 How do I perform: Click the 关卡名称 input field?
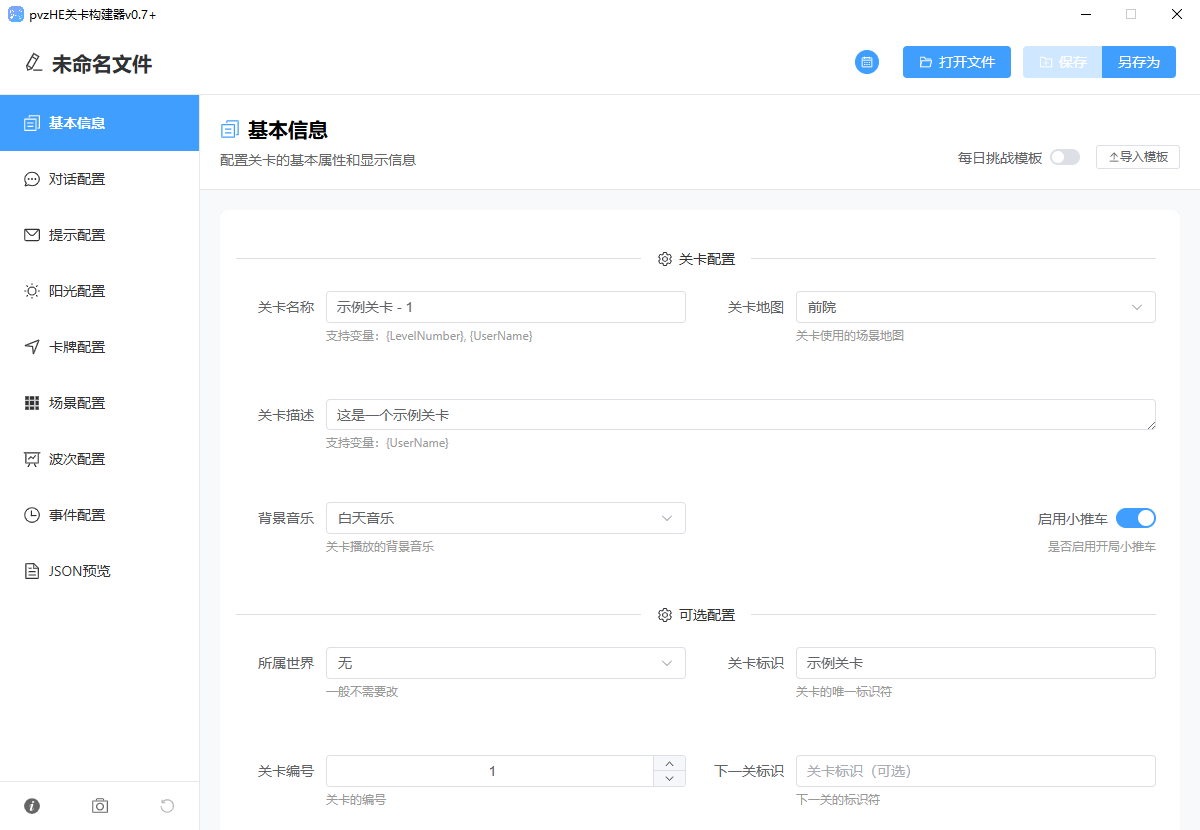[x=505, y=307]
